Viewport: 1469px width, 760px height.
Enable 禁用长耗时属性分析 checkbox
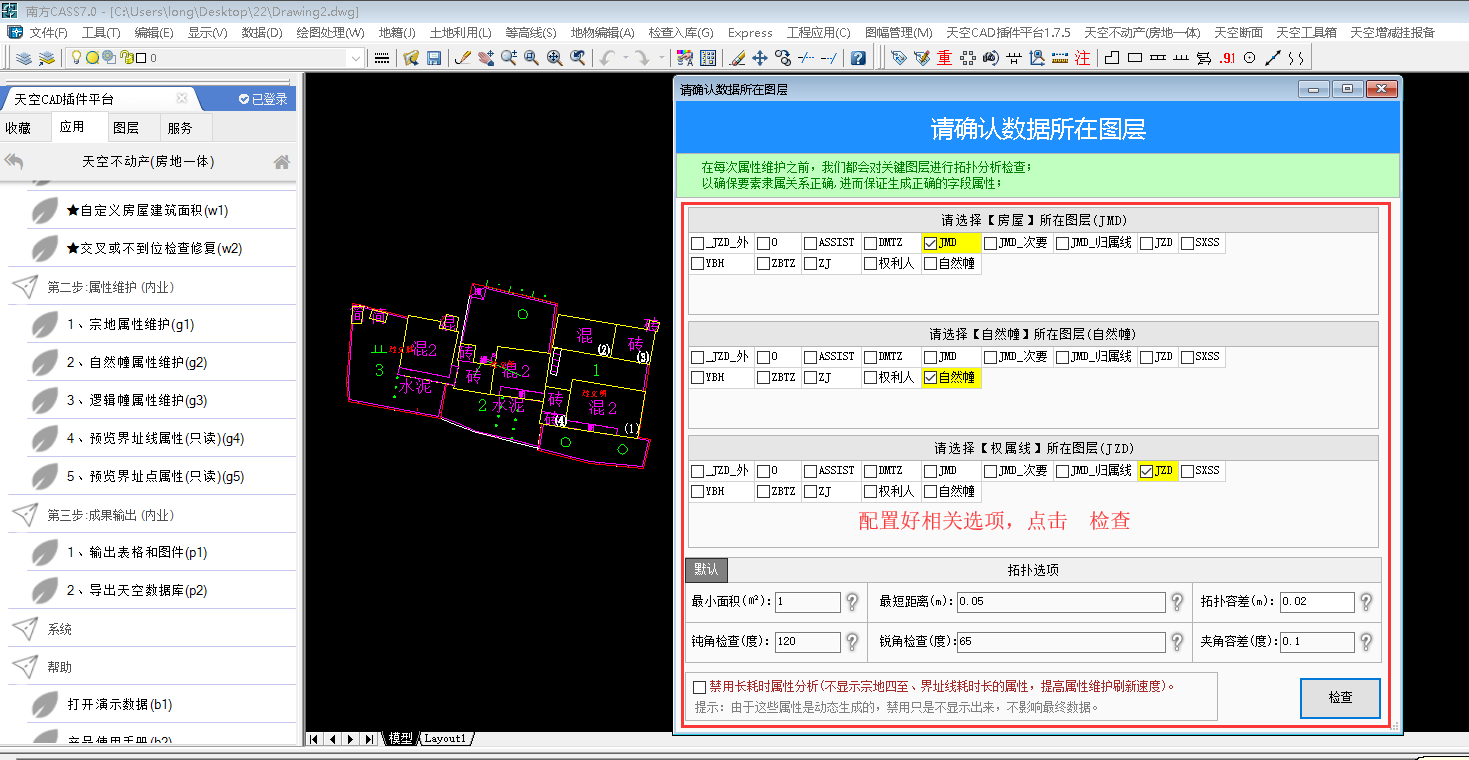tap(699, 687)
